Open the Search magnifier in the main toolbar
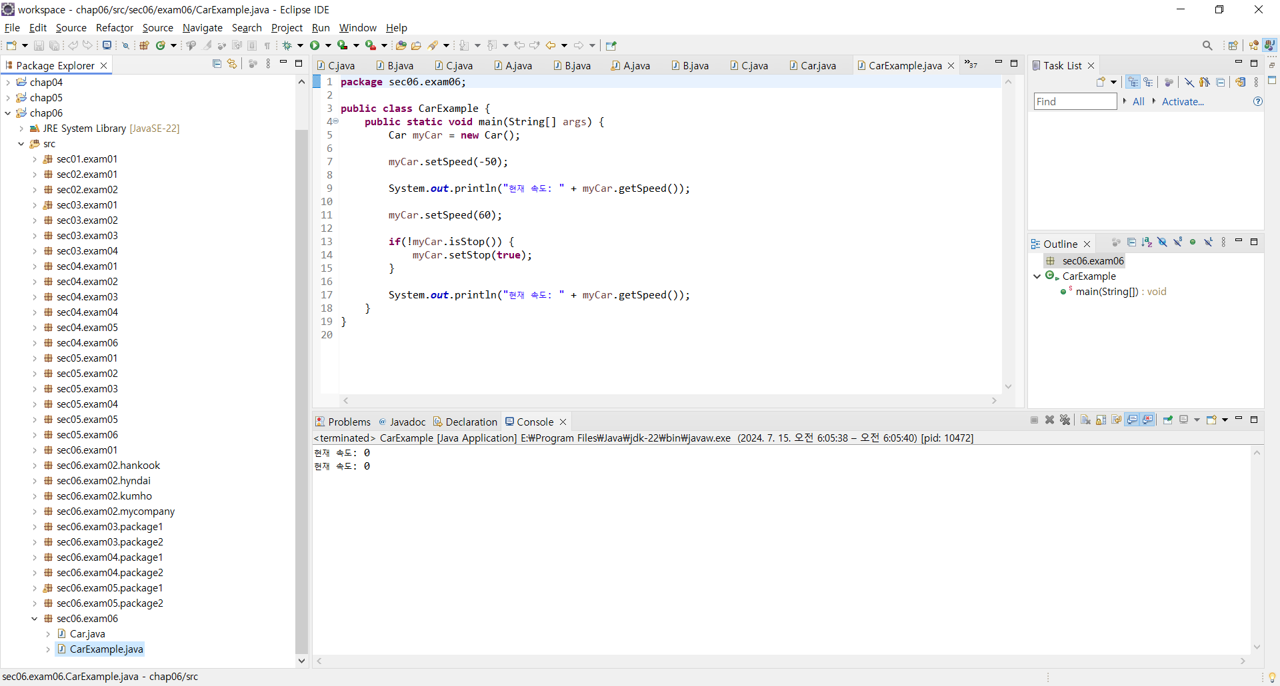The height and width of the screenshot is (686, 1280). click(1207, 45)
